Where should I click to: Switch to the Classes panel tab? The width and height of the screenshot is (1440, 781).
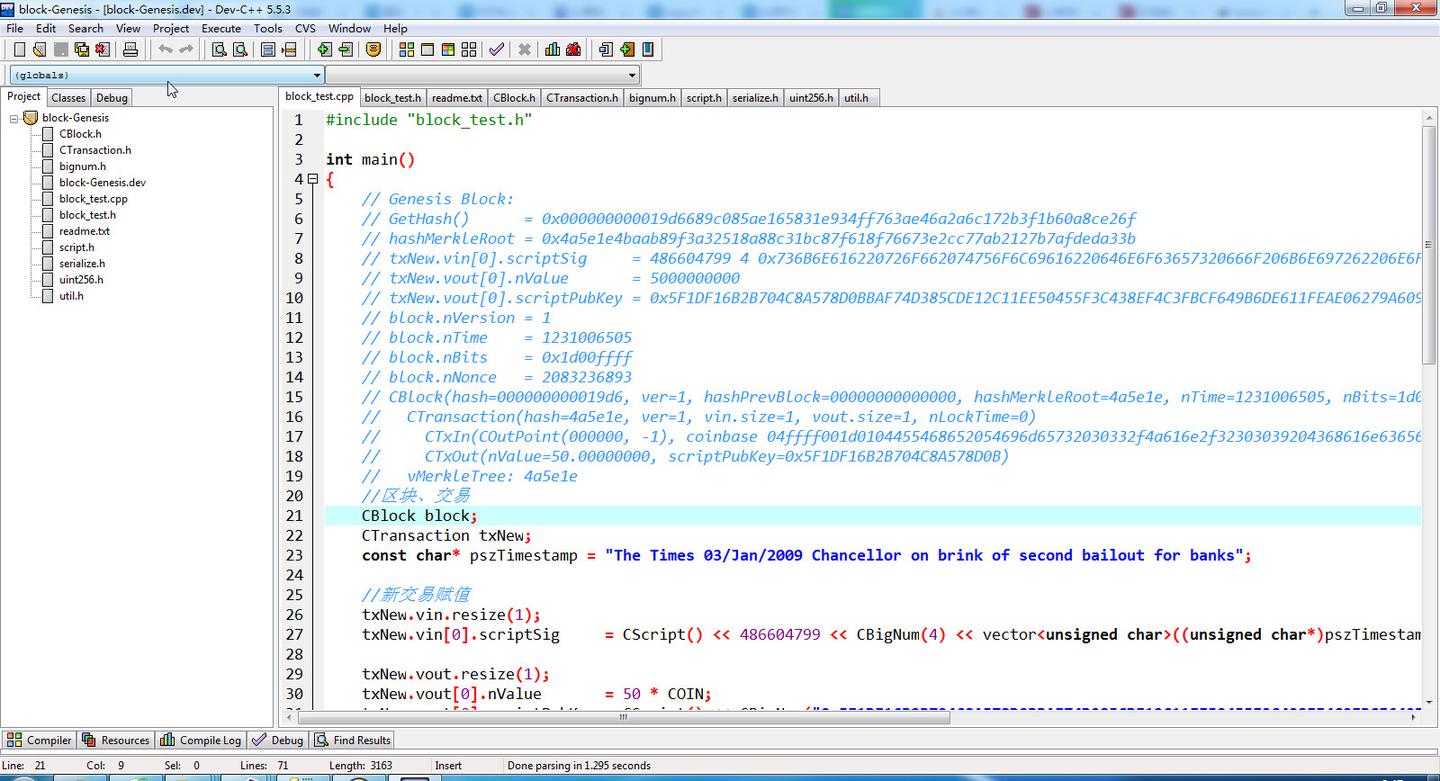pos(68,98)
